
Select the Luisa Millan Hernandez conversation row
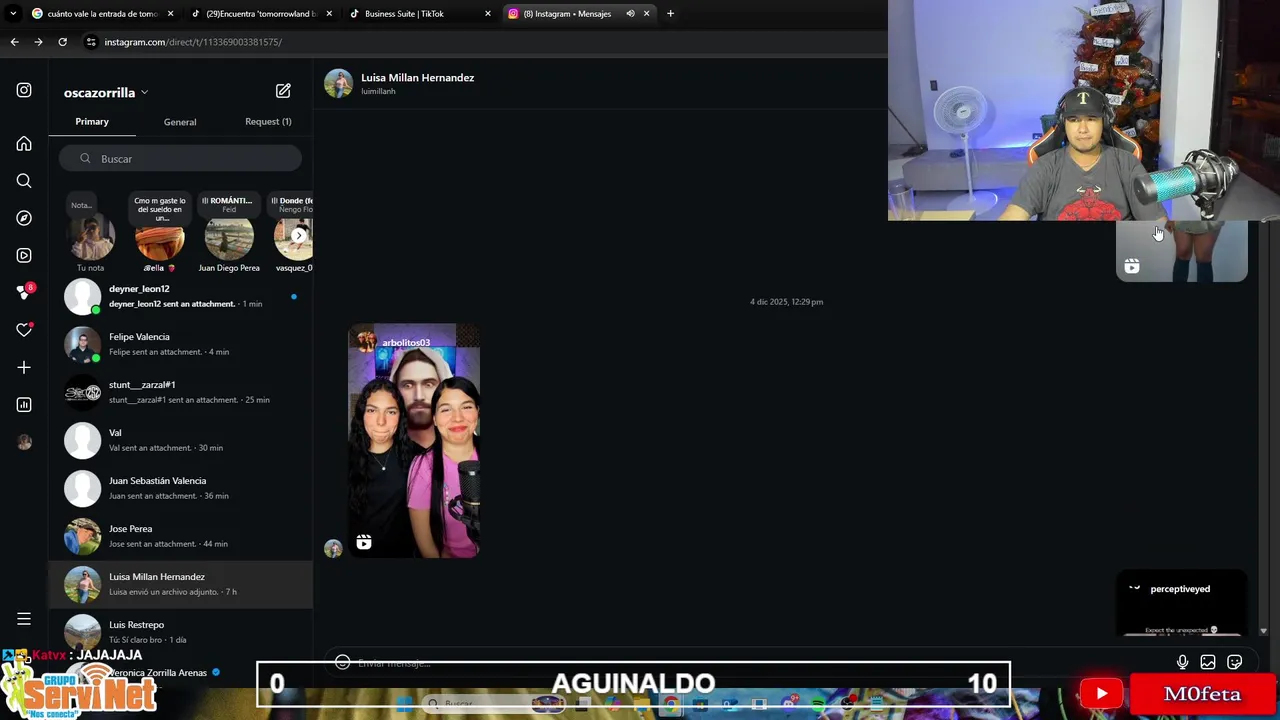point(180,584)
